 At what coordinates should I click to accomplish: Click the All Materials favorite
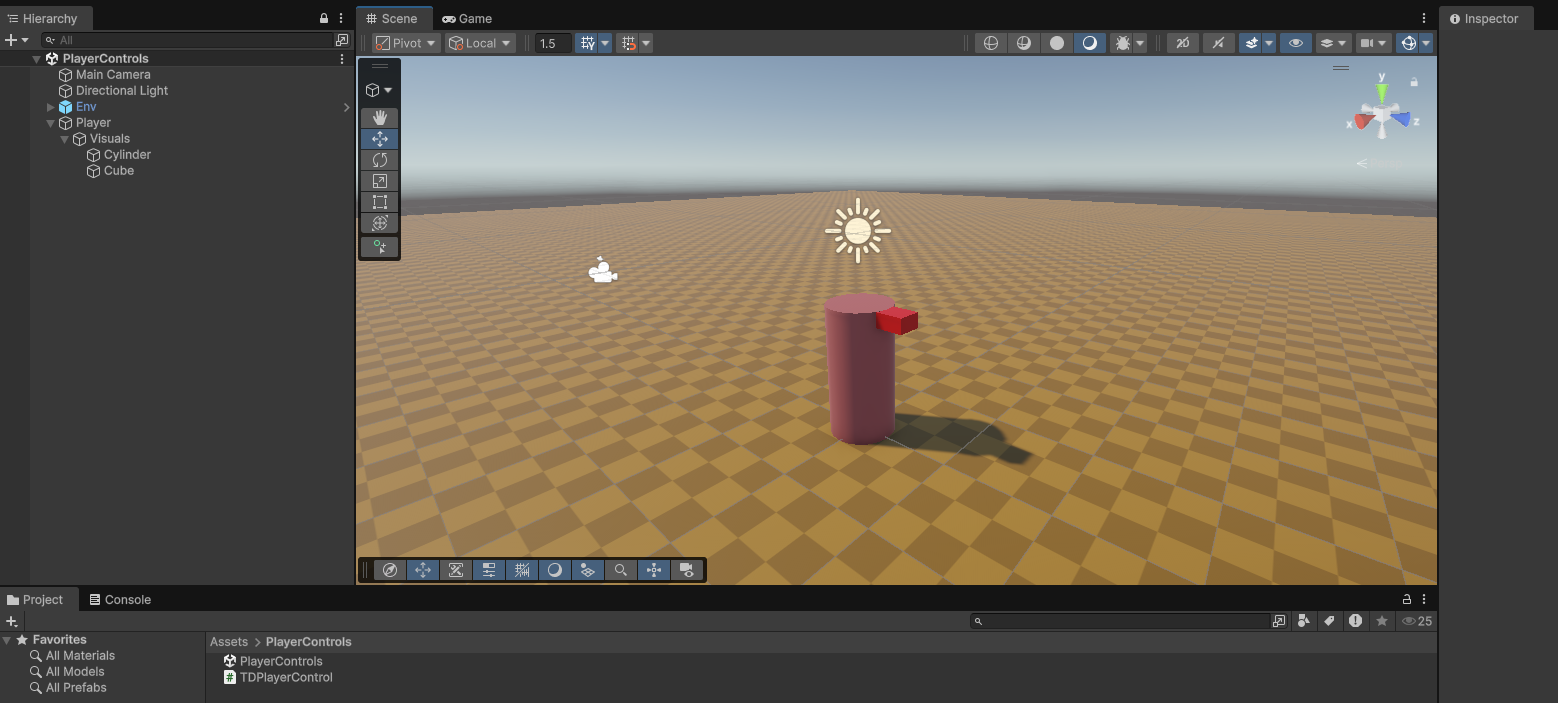pos(80,656)
